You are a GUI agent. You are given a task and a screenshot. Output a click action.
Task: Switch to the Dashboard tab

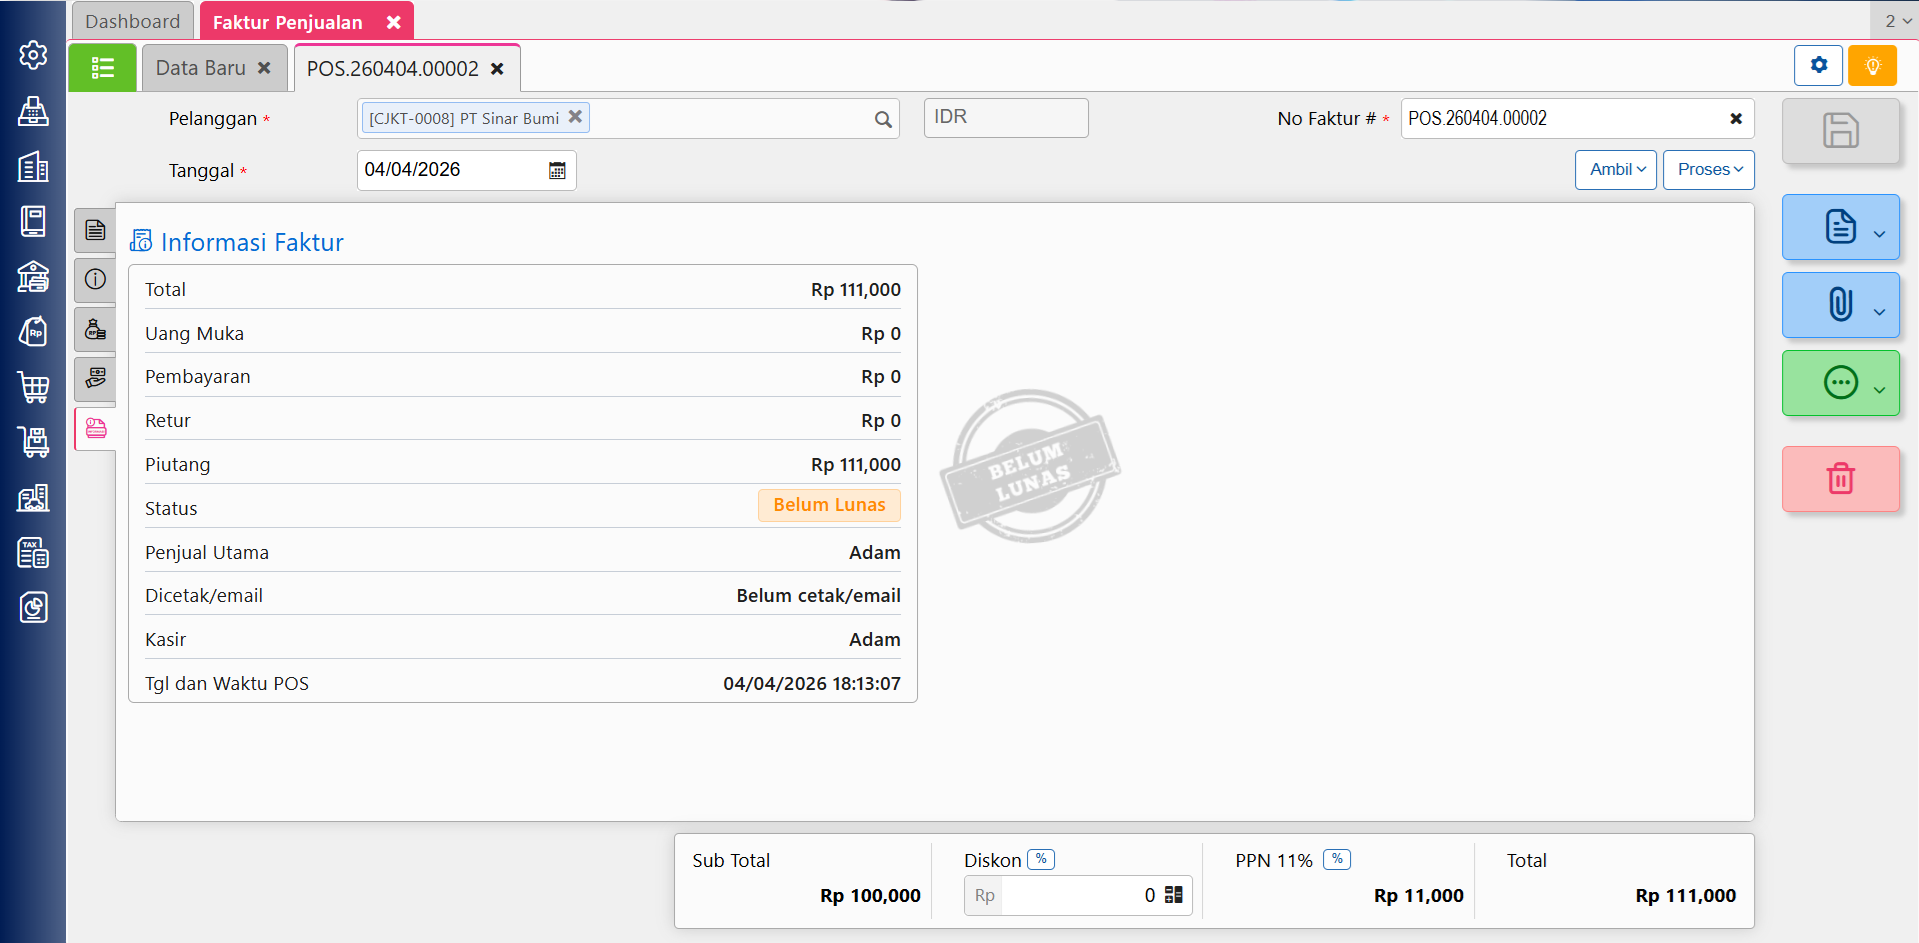pos(133,21)
